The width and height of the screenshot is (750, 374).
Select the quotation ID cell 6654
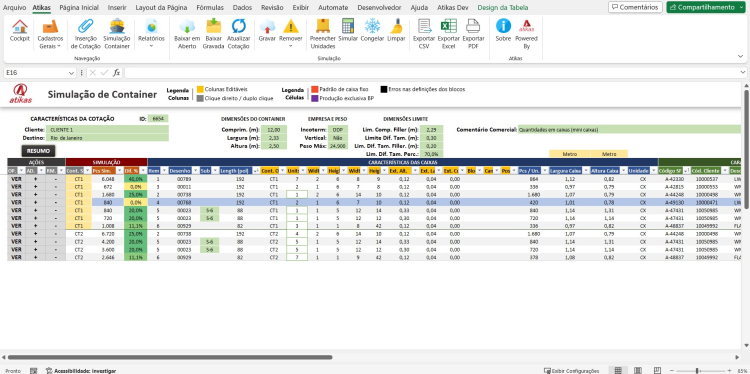point(158,119)
